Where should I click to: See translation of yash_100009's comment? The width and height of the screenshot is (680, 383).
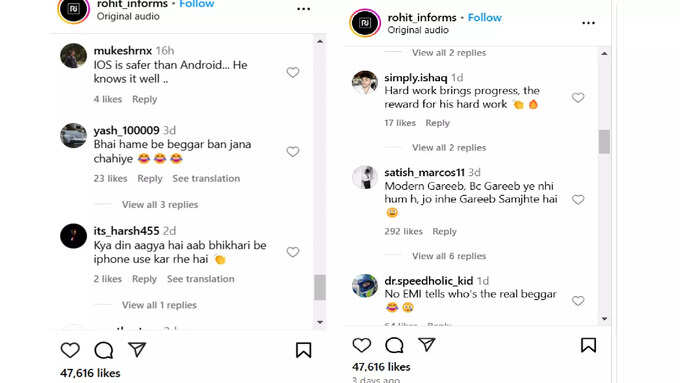[206, 178]
